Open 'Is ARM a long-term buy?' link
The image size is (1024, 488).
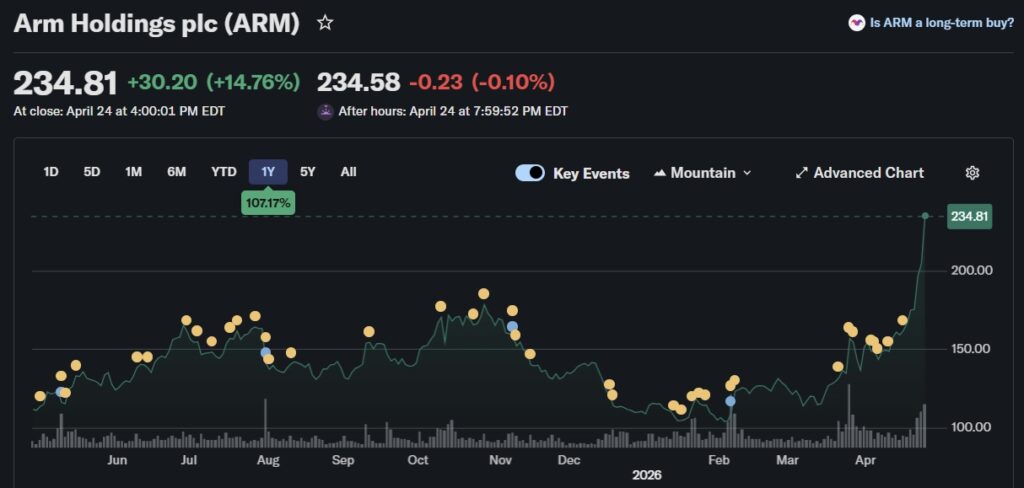pyautogui.click(x=941, y=23)
